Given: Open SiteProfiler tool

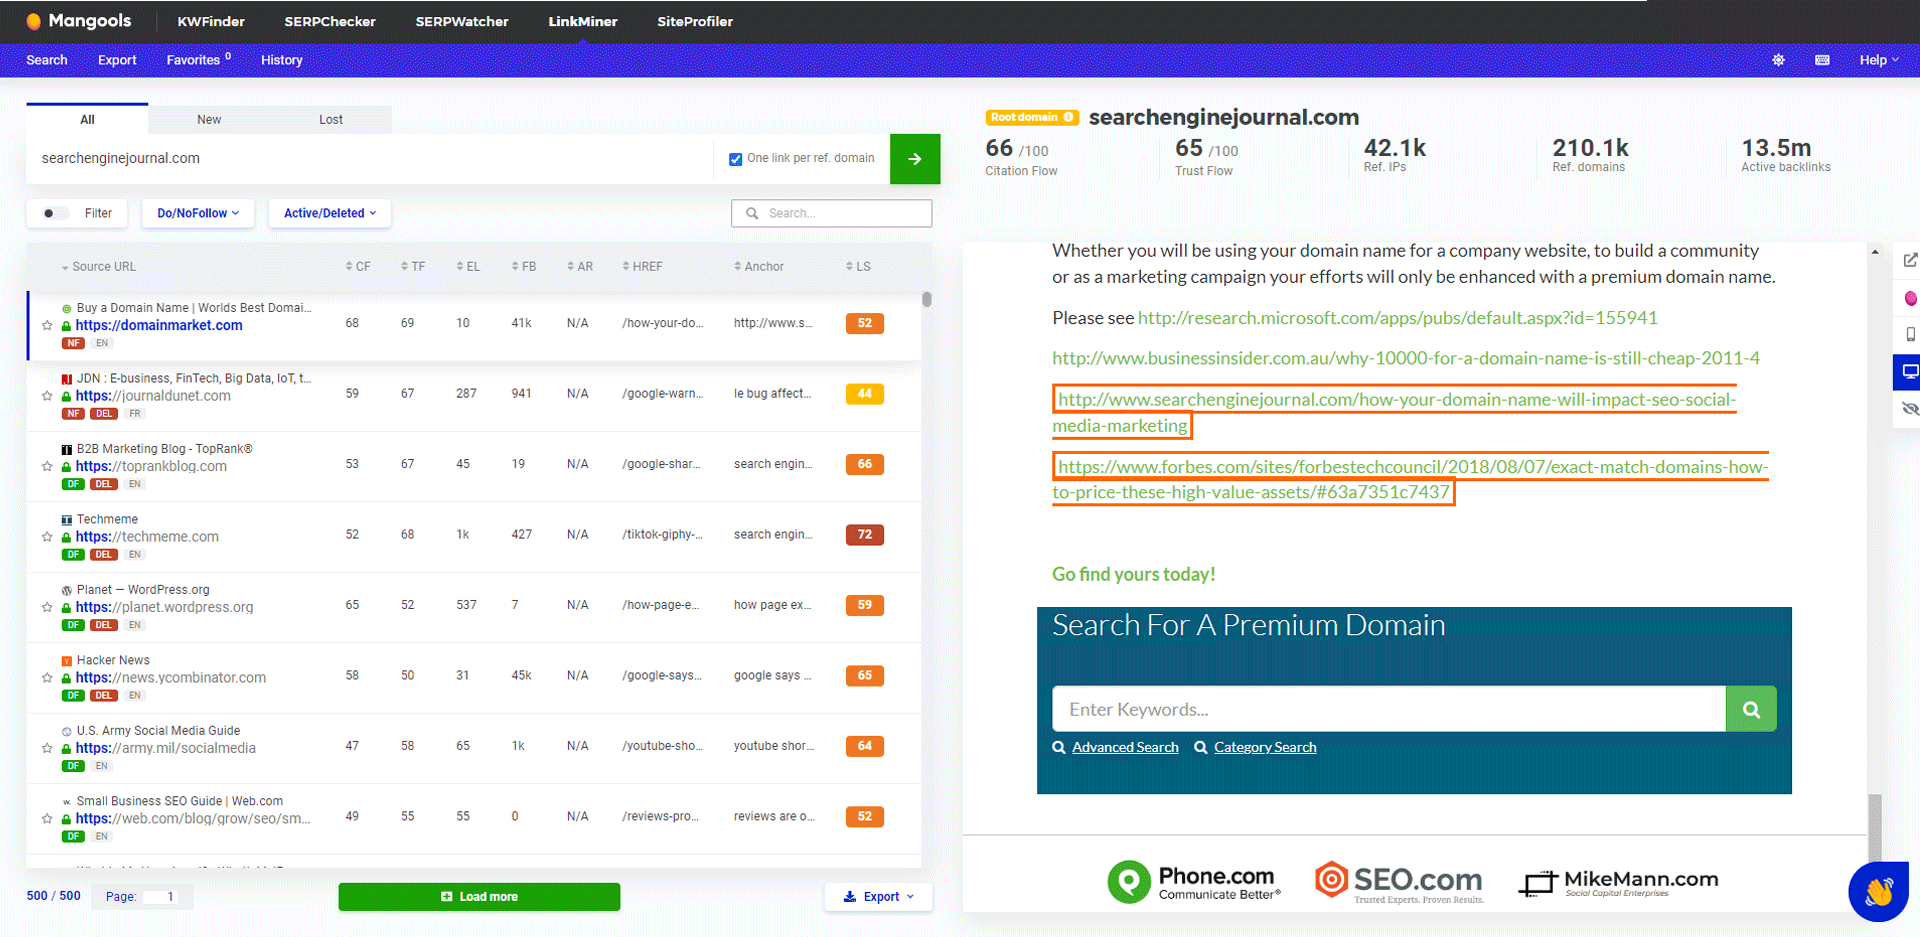Looking at the screenshot, I should pos(695,21).
